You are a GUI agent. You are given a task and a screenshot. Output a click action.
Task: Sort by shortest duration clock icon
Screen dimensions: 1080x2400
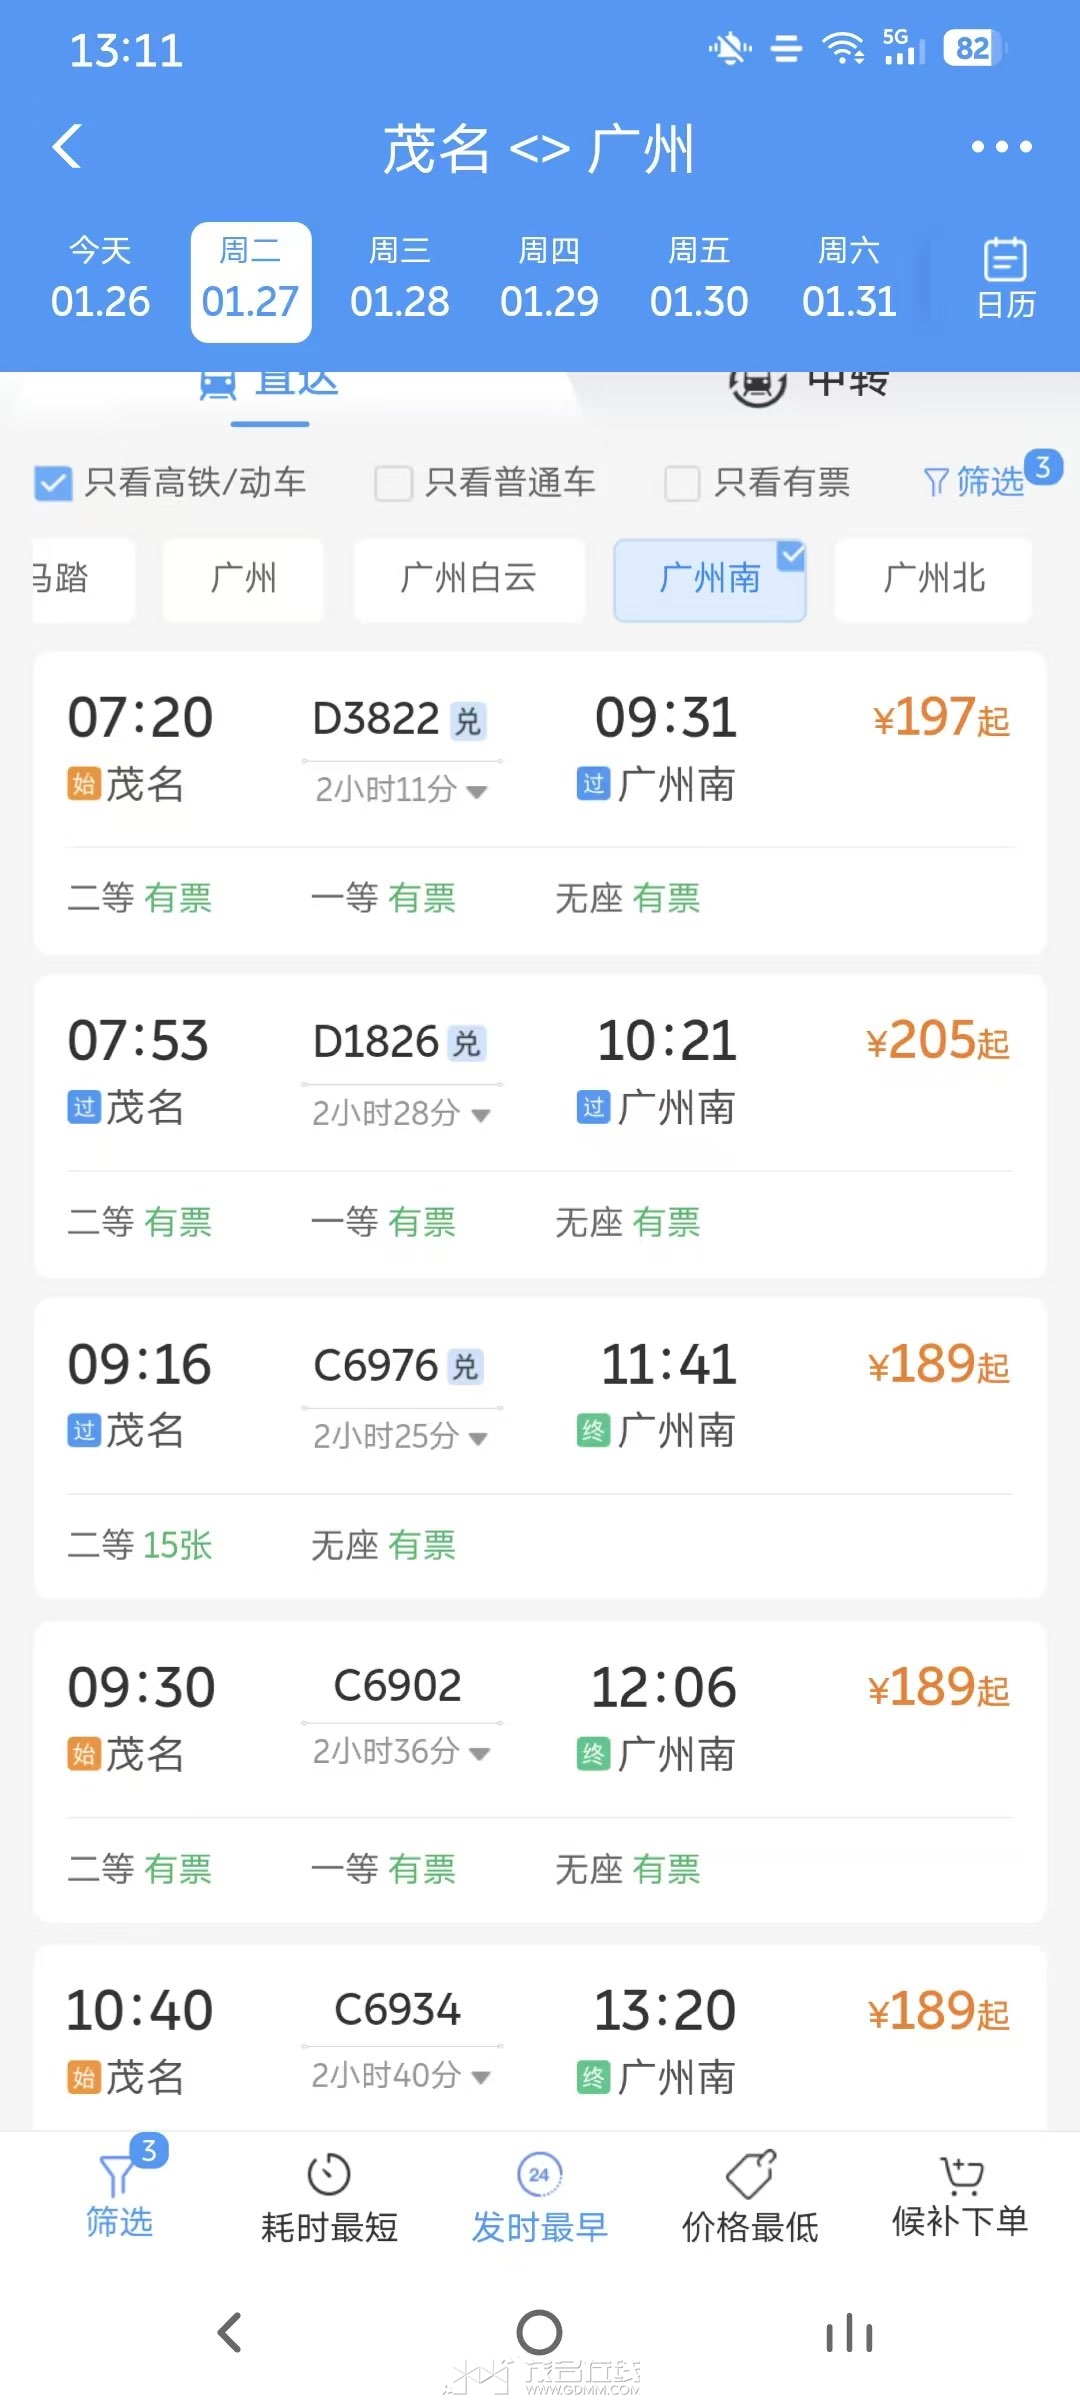point(329,2174)
